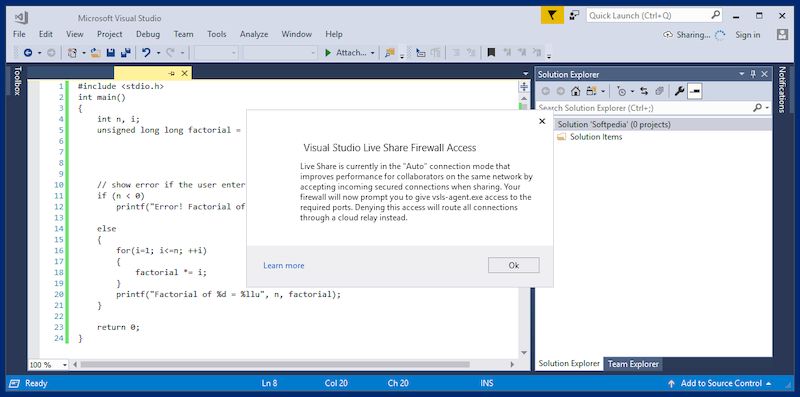800x397 pixels.
Task: Toggle the pin on the document tab
Action: 172,74
